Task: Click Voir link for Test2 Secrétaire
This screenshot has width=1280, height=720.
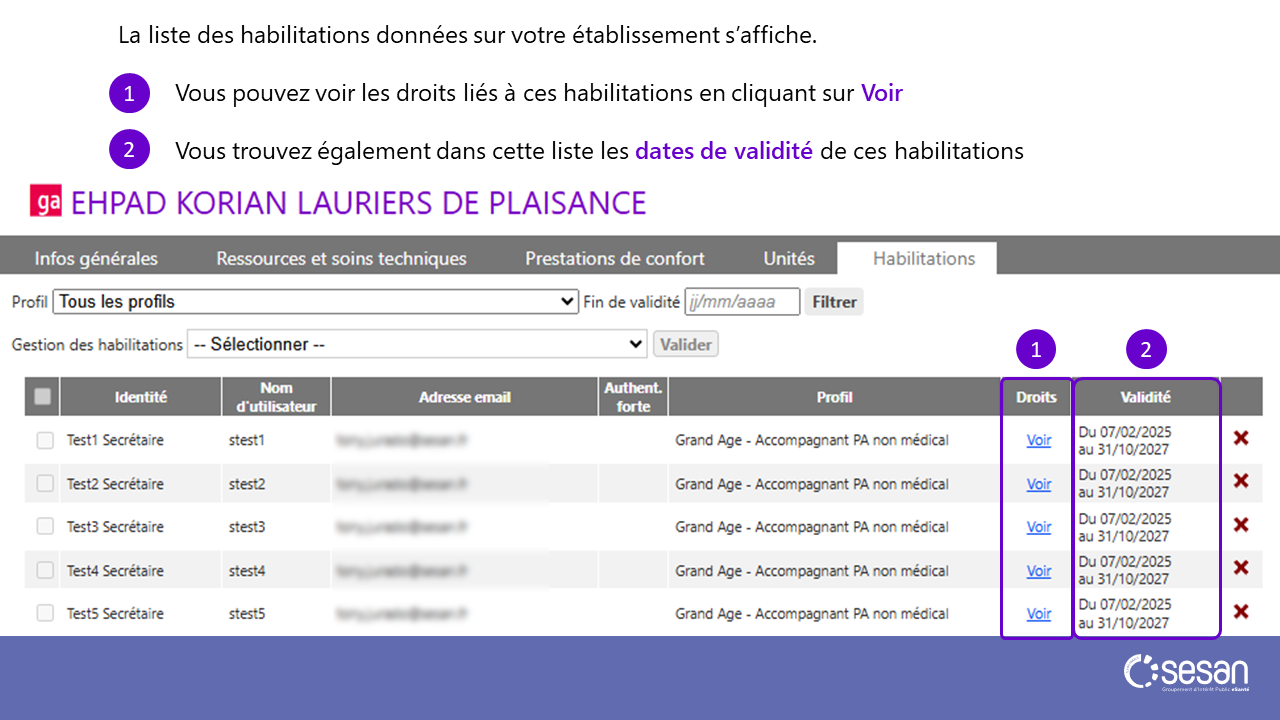Action: point(1038,484)
